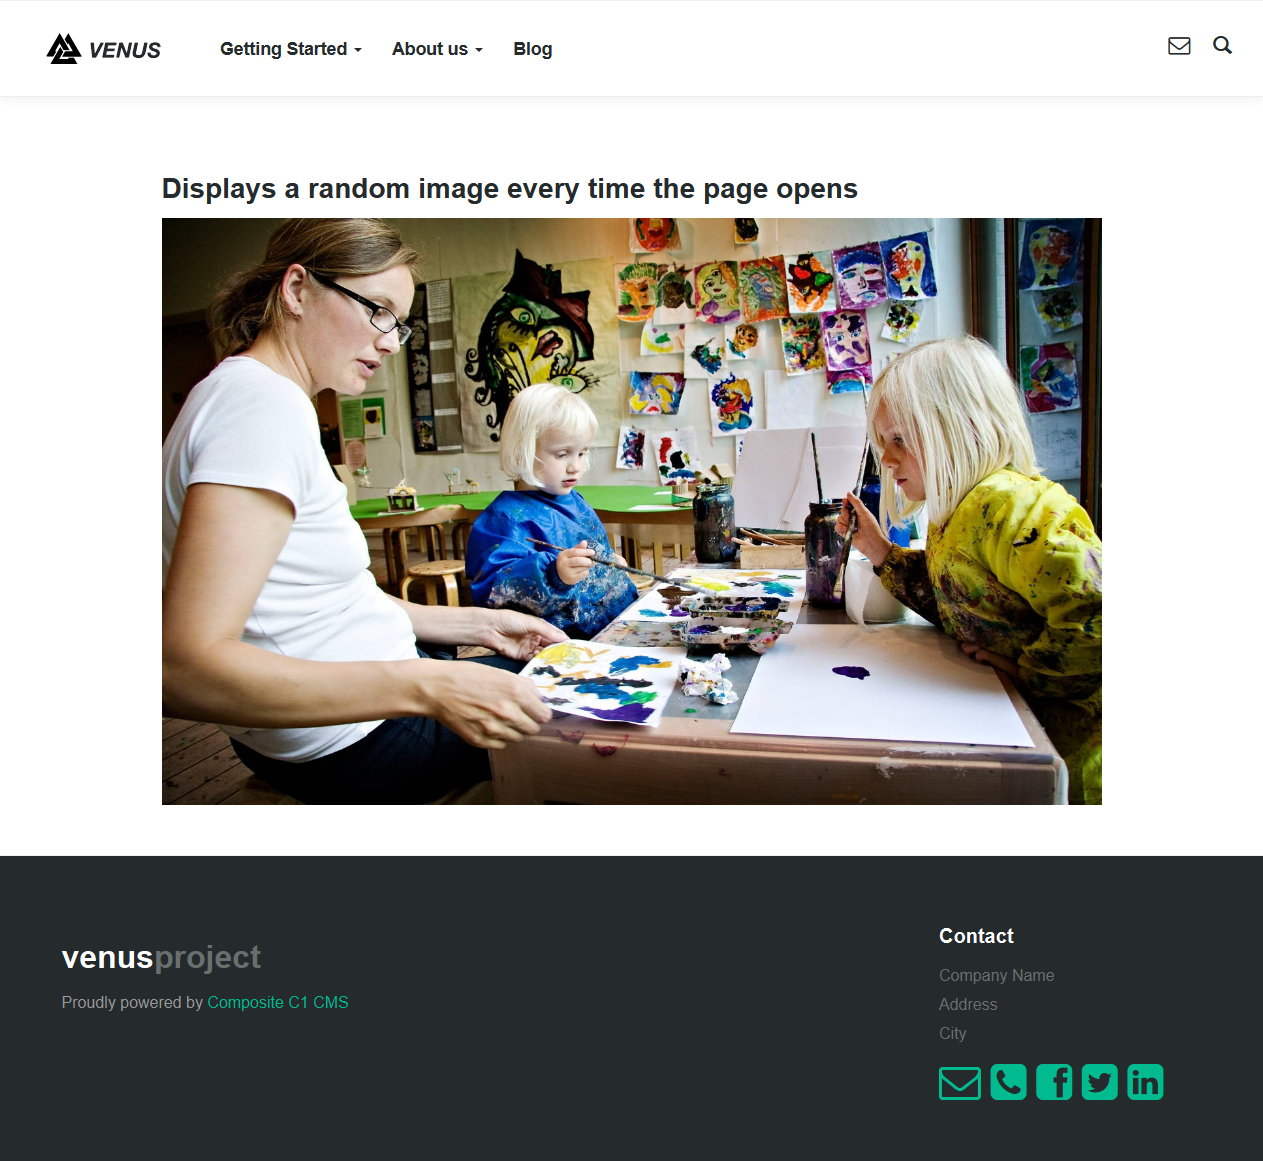
Task: Expand the About us dropdown menu
Action: (x=437, y=49)
